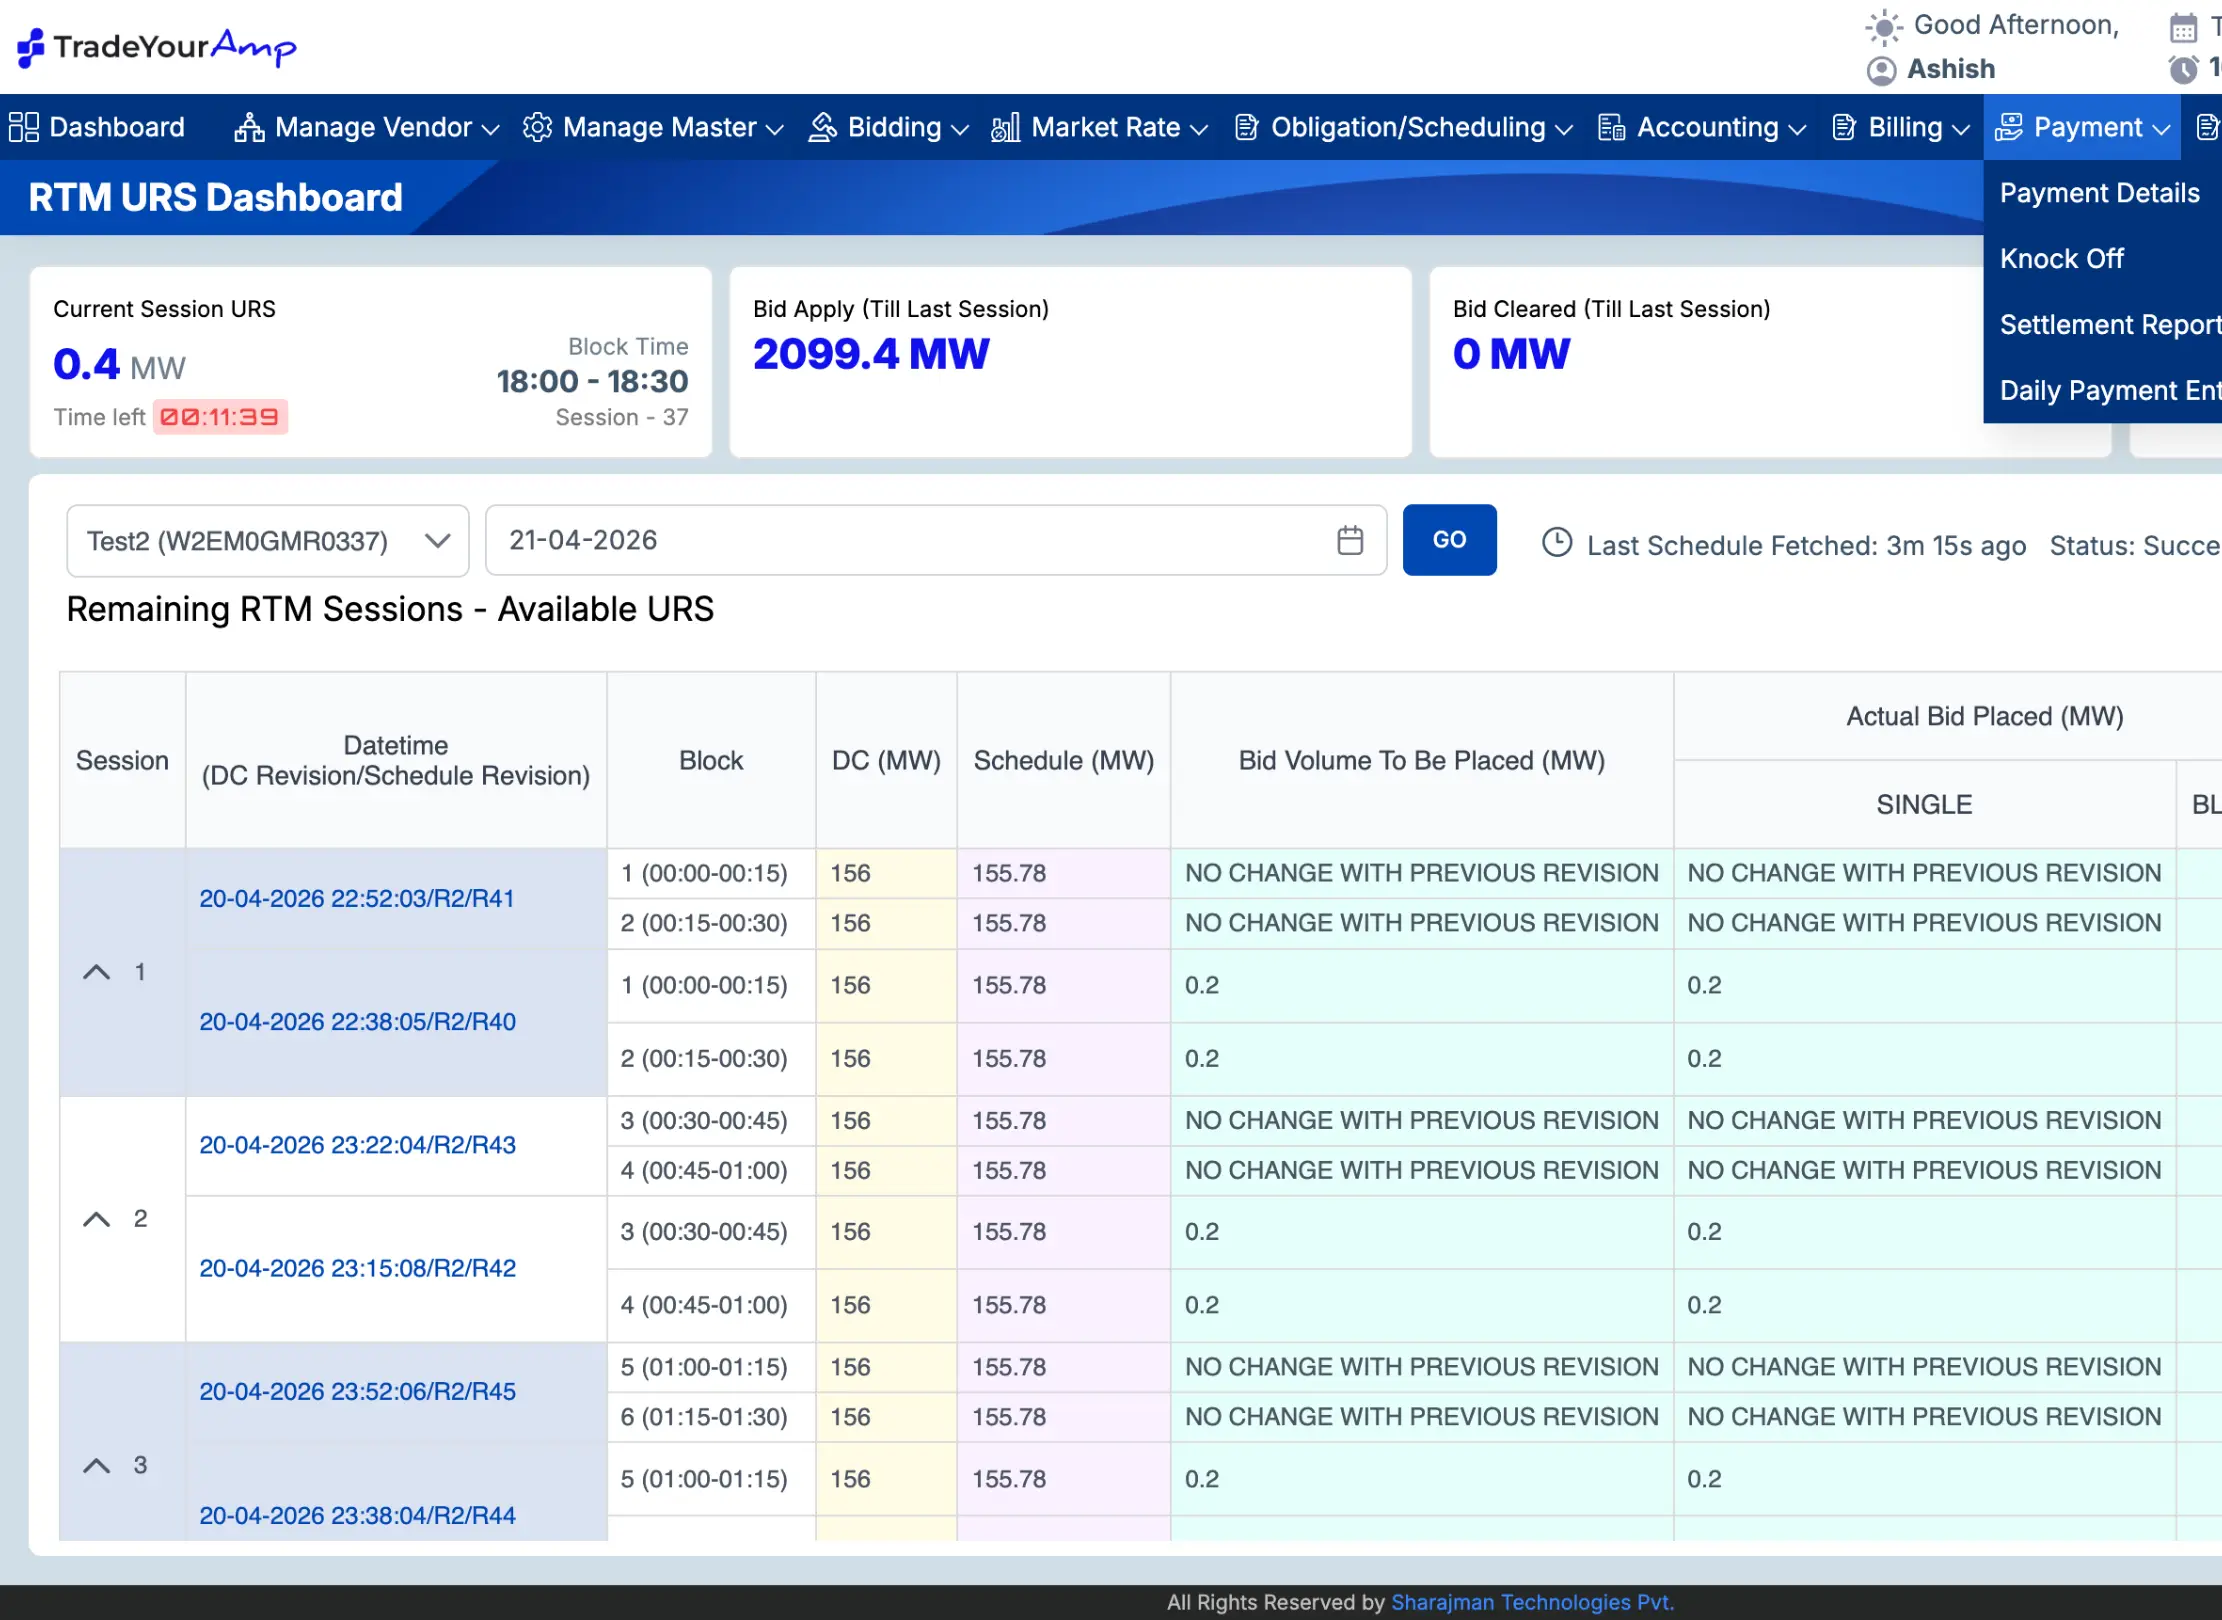Image resolution: width=2222 pixels, height=1620 pixels.
Task: Open the date picker calendar icon
Action: coord(1350,540)
